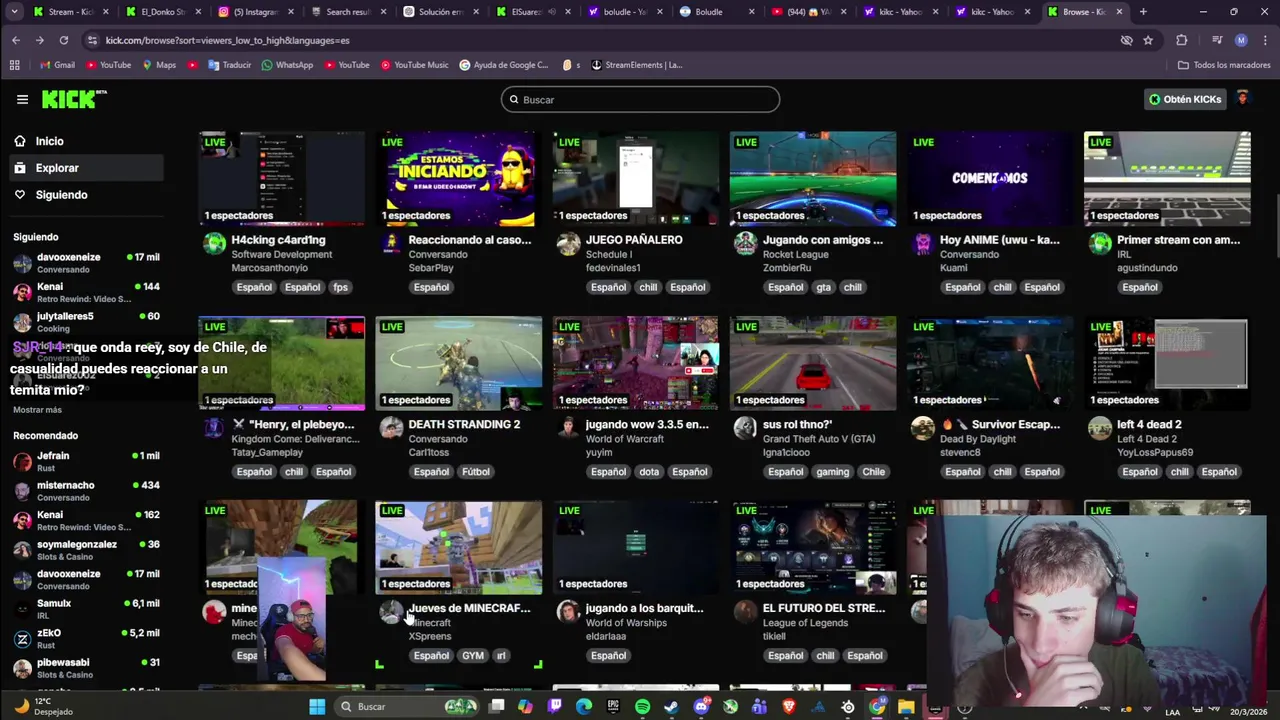Open the Rocket League category link
Viewport: 1280px width, 720px height.
coord(796,254)
